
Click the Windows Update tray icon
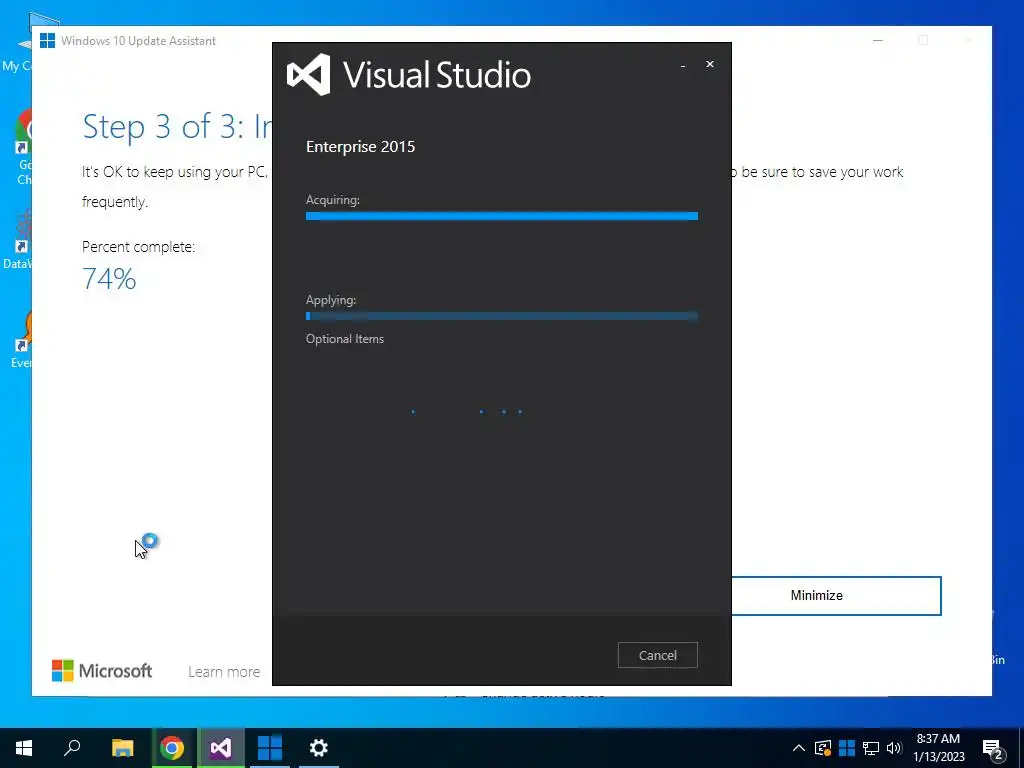tap(847, 748)
